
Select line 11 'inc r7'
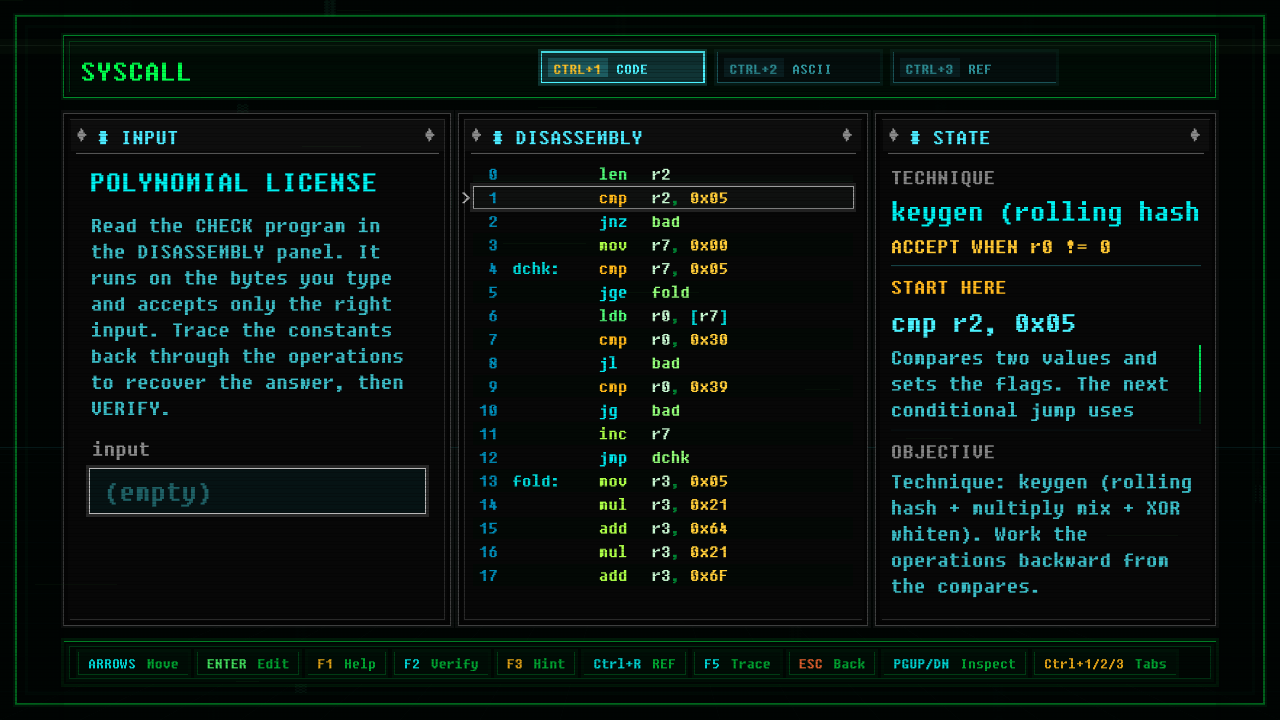coord(663,434)
